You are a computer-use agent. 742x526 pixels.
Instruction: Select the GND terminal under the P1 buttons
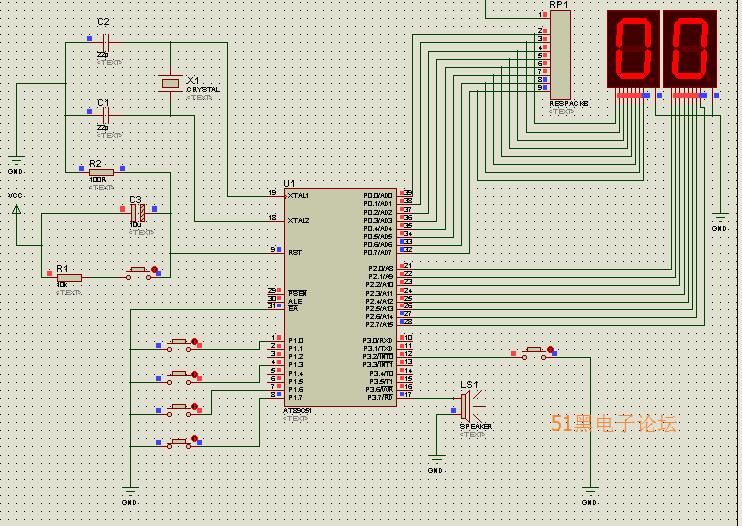[x=130, y=491]
